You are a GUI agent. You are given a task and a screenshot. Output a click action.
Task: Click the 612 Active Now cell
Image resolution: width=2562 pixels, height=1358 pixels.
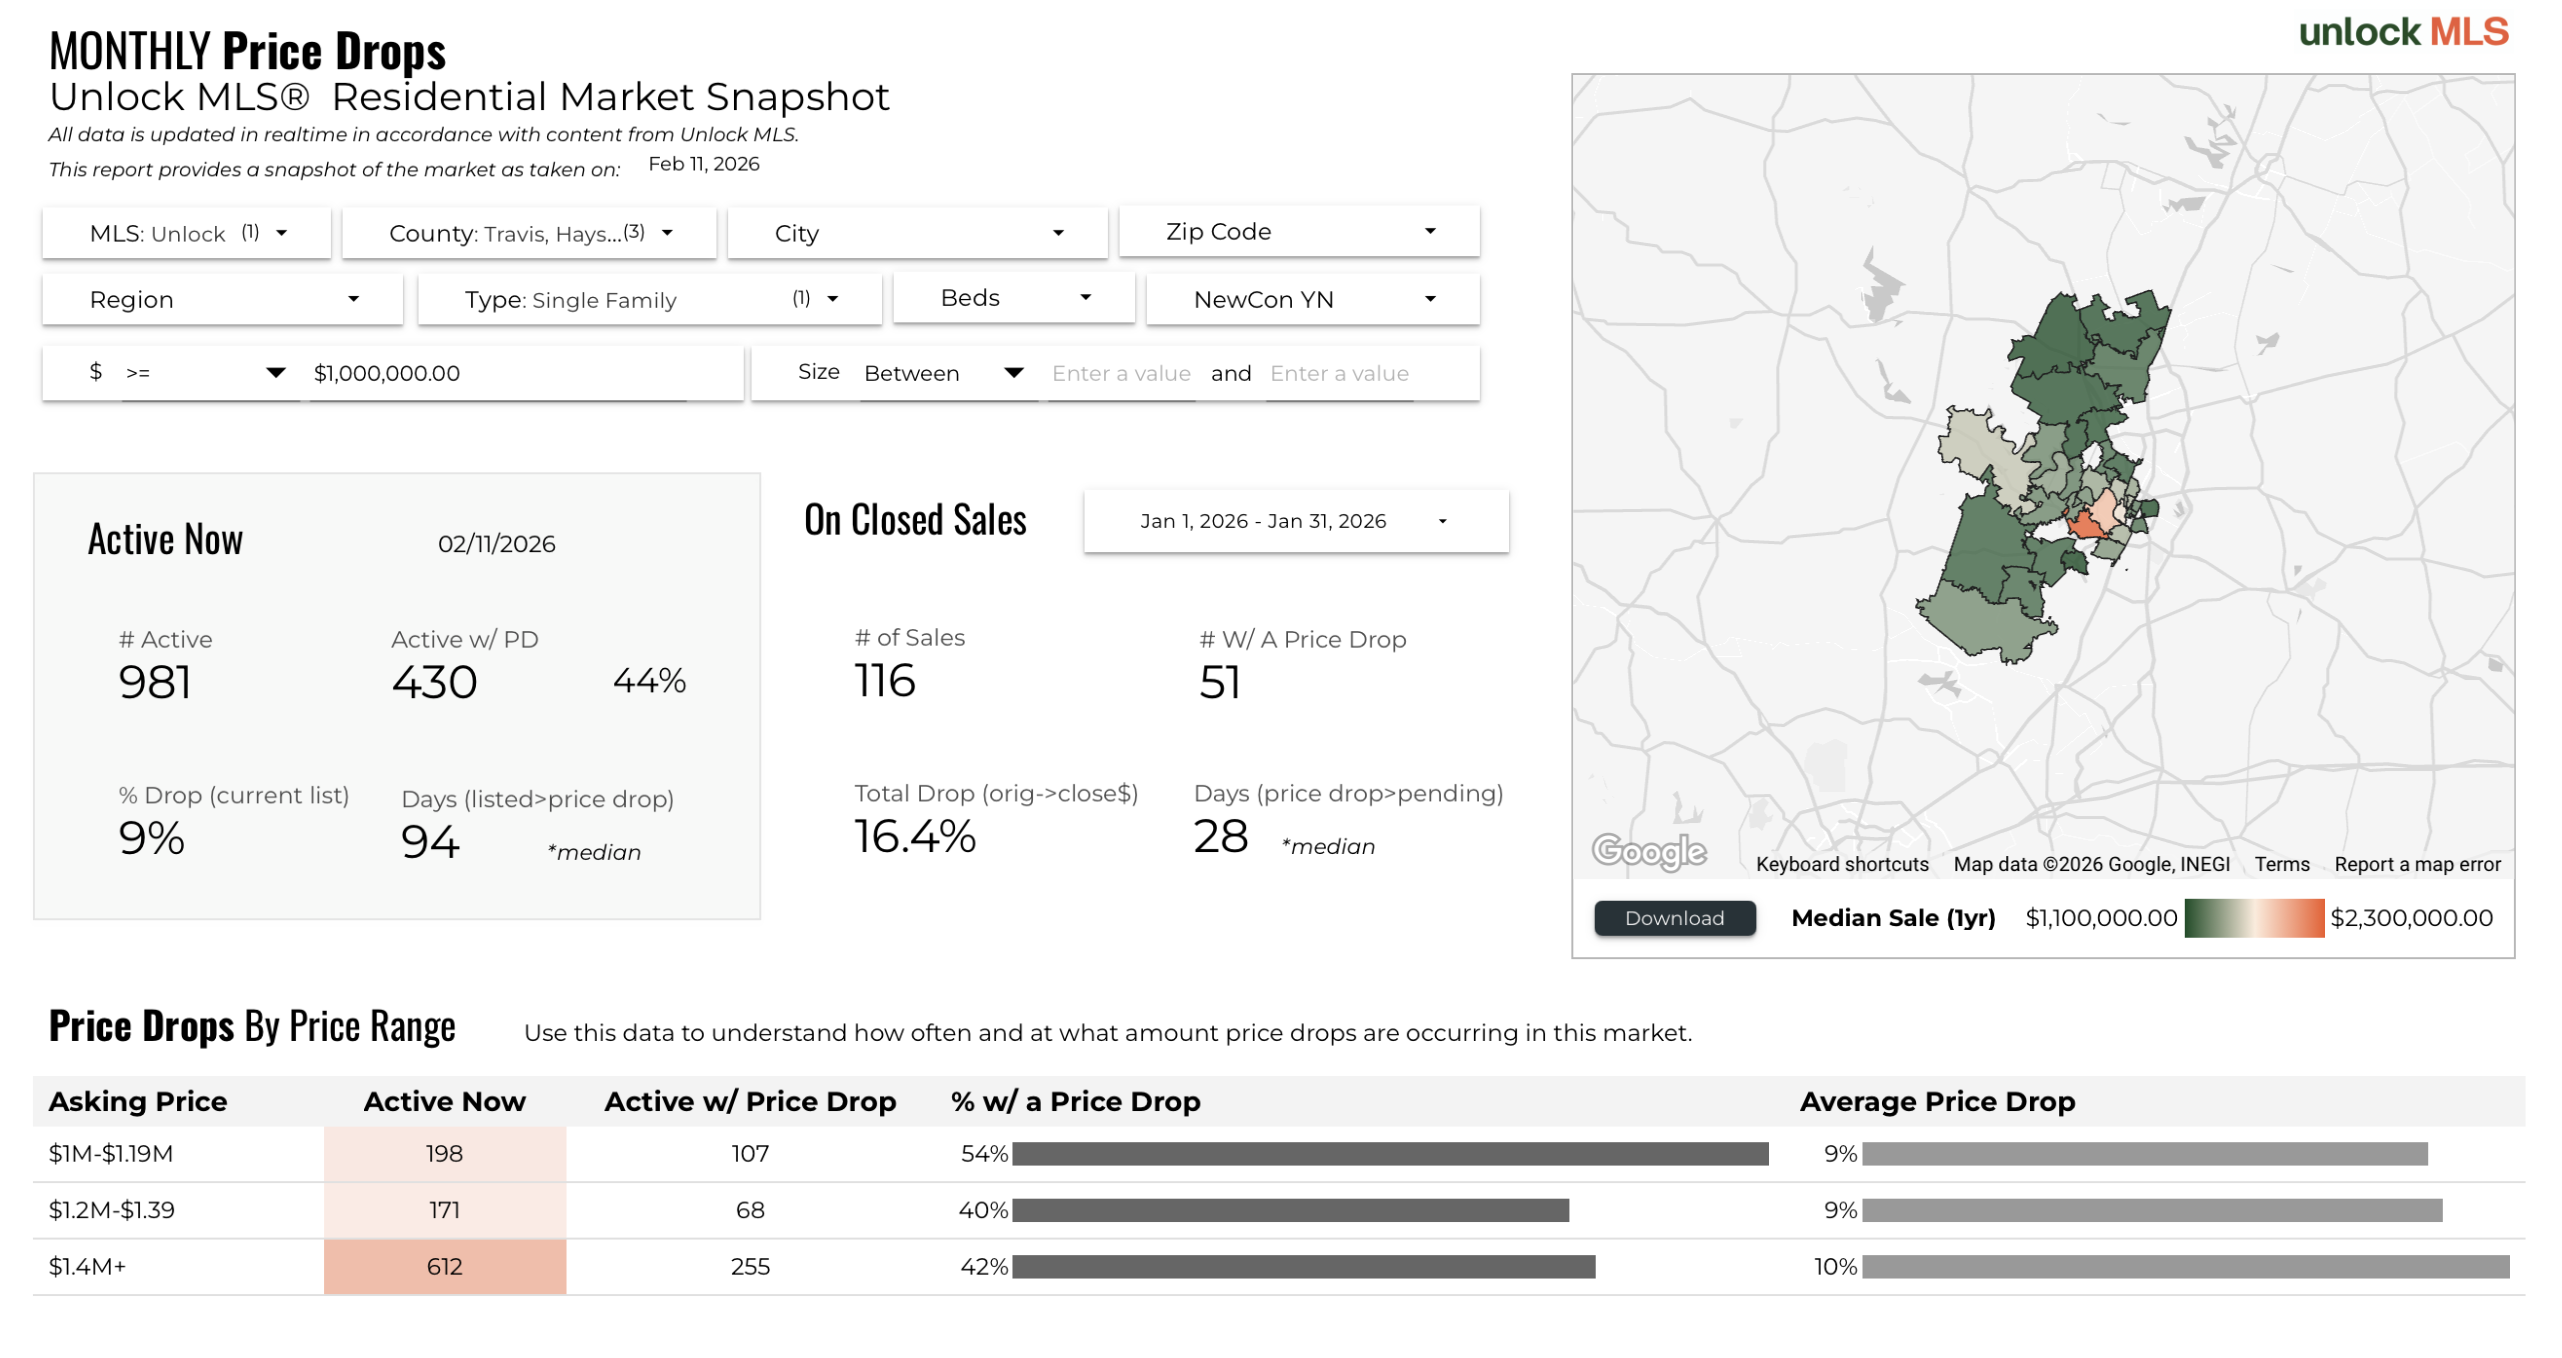coord(444,1267)
